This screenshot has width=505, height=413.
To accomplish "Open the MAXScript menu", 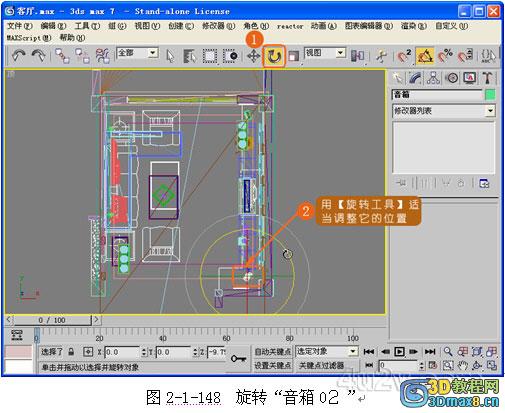I will coord(29,38).
